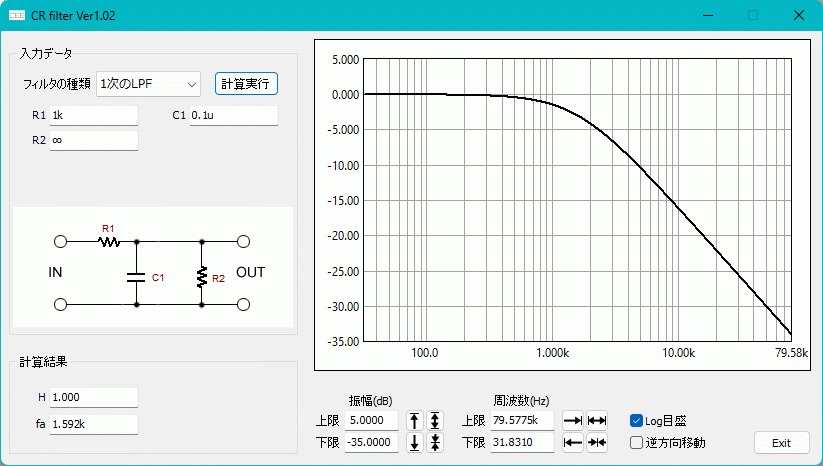
Task: Click the fa result field
Action: coord(93,424)
